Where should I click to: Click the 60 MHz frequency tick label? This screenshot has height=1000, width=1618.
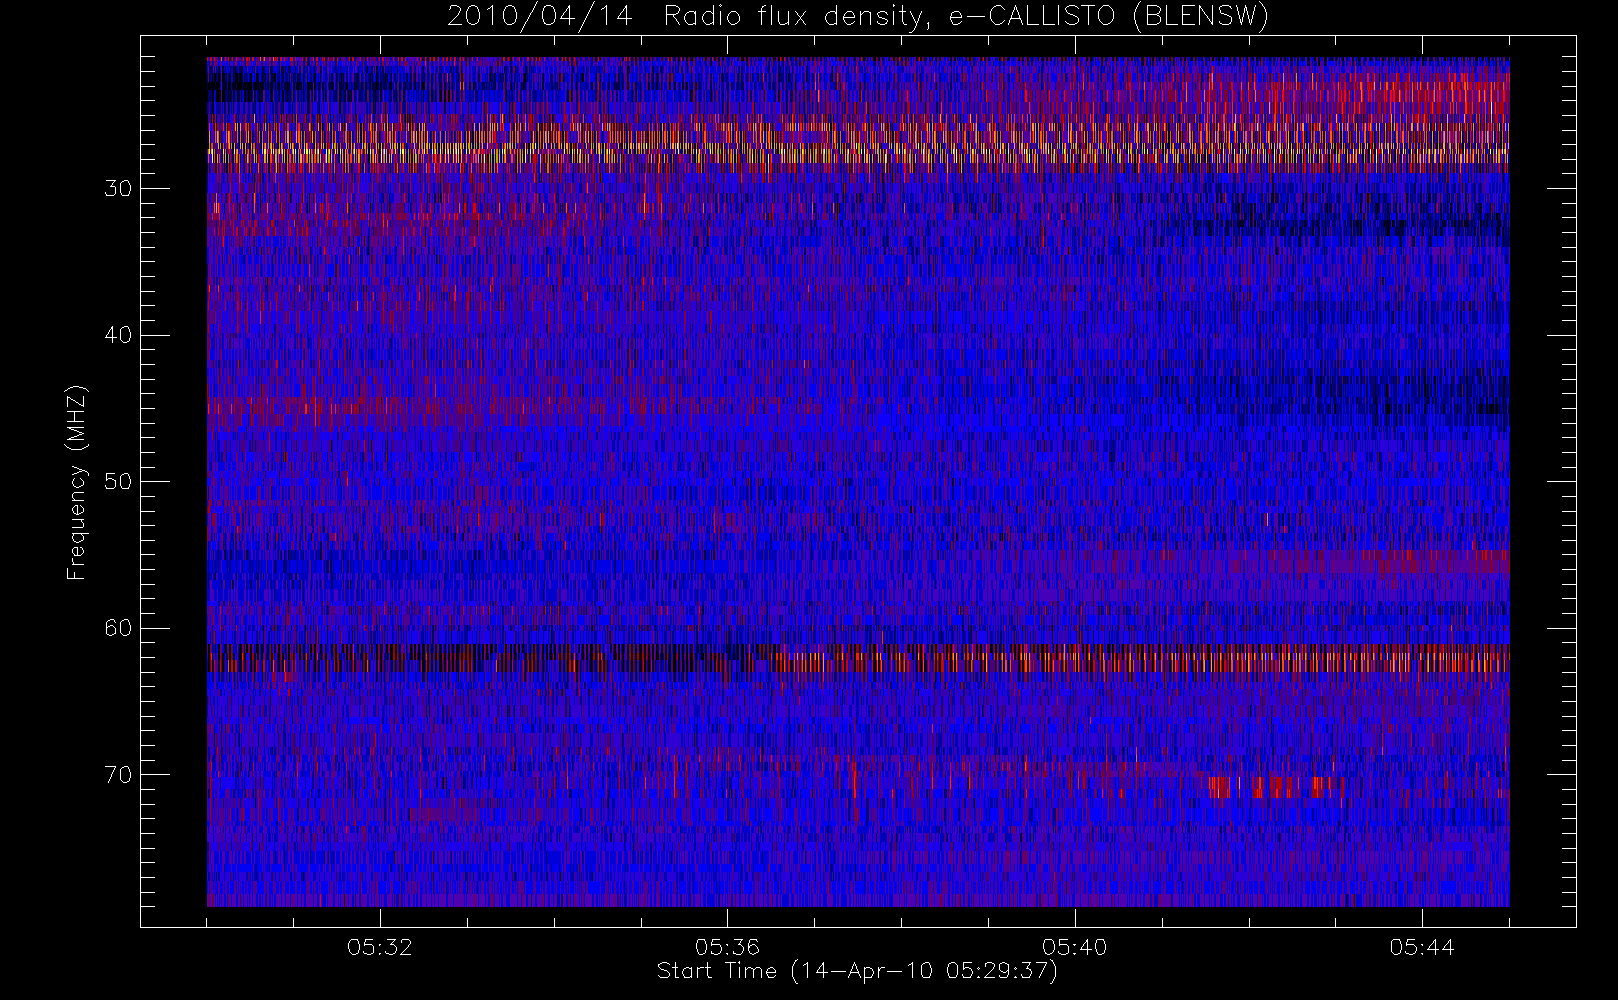coord(118,628)
